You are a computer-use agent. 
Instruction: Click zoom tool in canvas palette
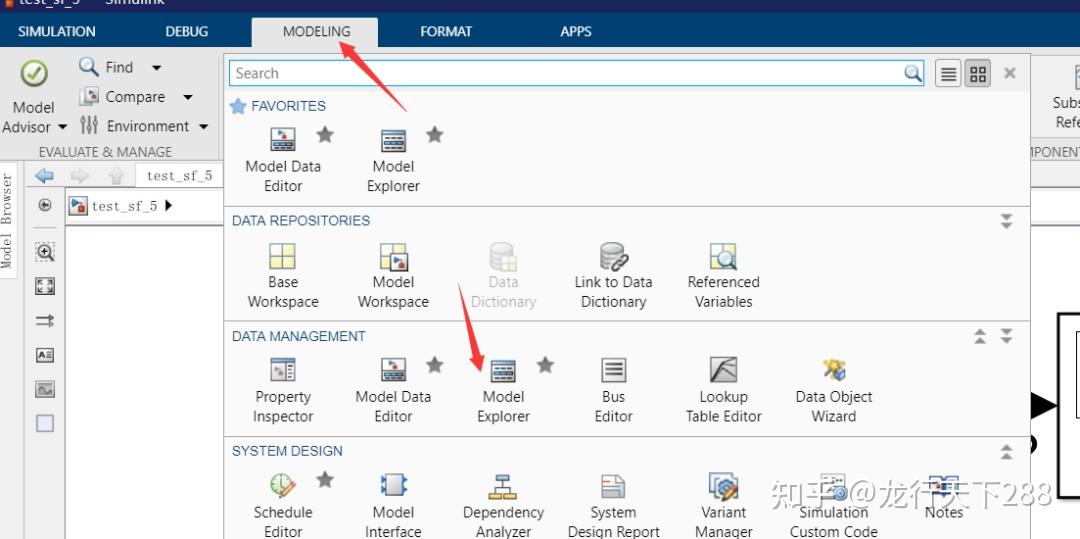point(45,253)
